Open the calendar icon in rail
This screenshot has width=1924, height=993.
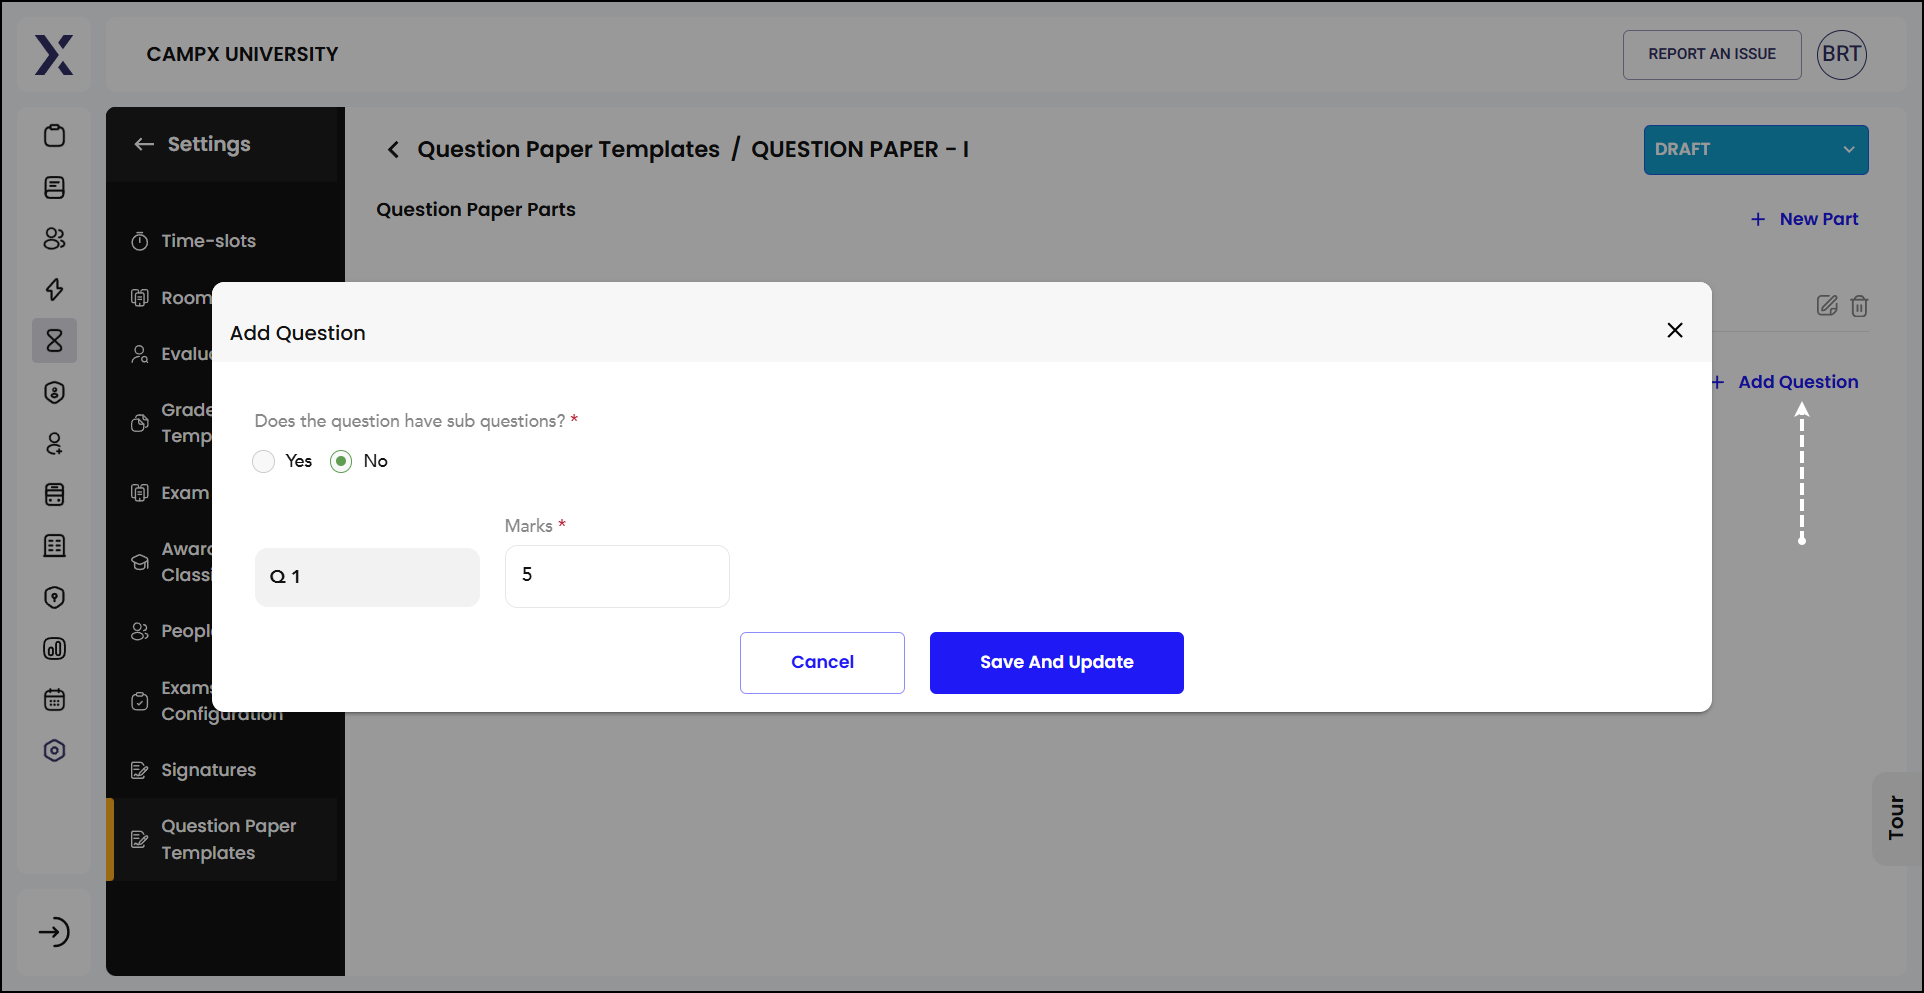pyautogui.click(x=55, y=700)
